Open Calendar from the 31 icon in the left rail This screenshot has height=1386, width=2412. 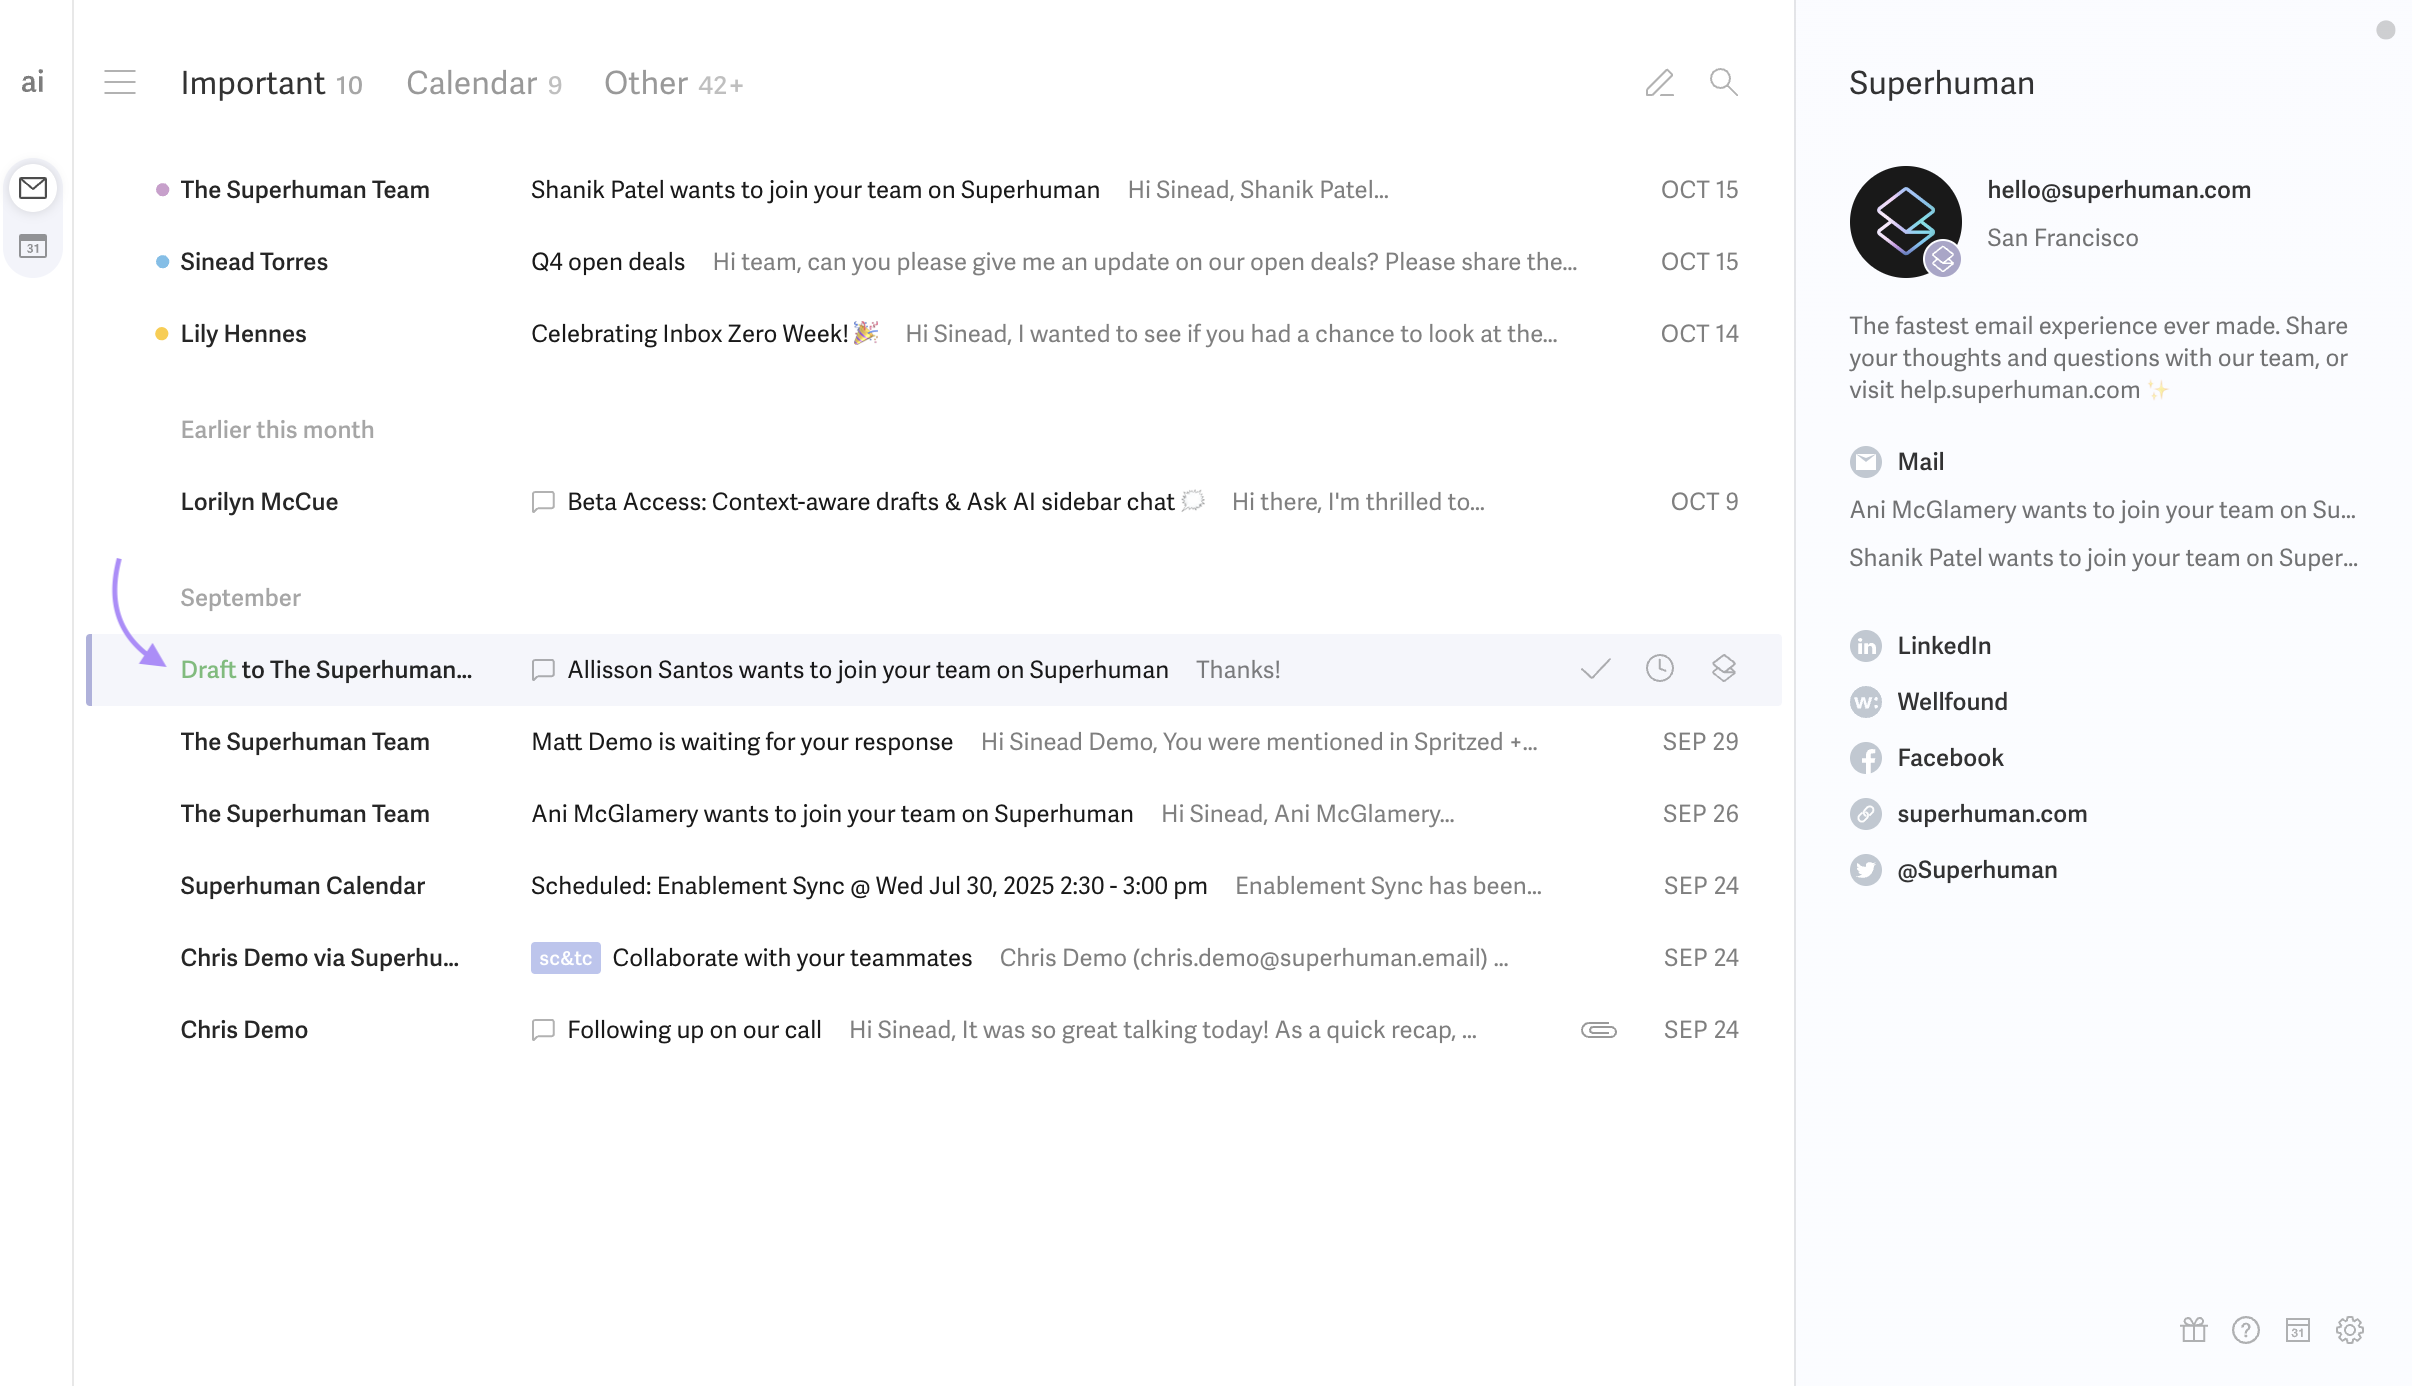pos(33,247)
